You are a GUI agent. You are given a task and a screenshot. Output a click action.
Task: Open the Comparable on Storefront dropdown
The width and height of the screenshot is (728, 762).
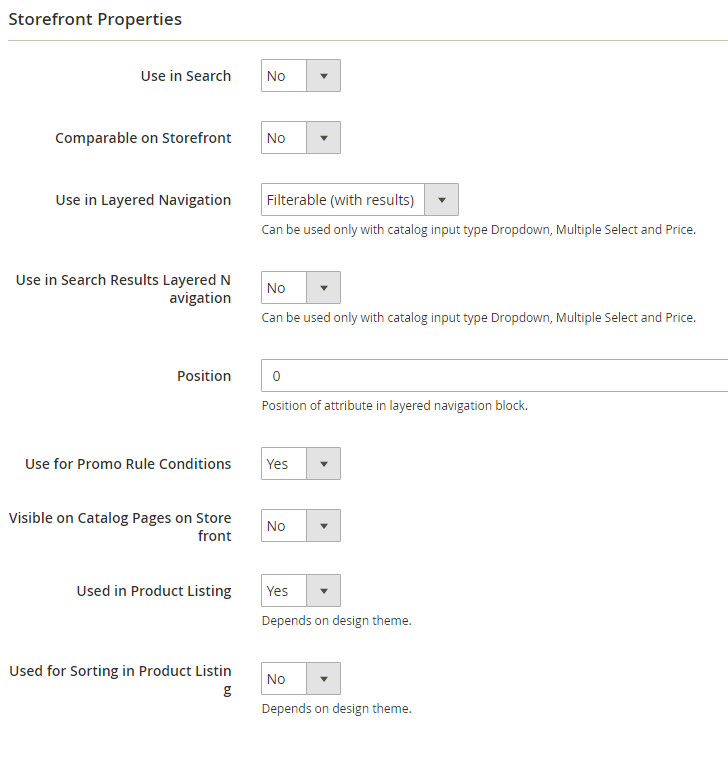pyautogui.click(x=301, y=138)
